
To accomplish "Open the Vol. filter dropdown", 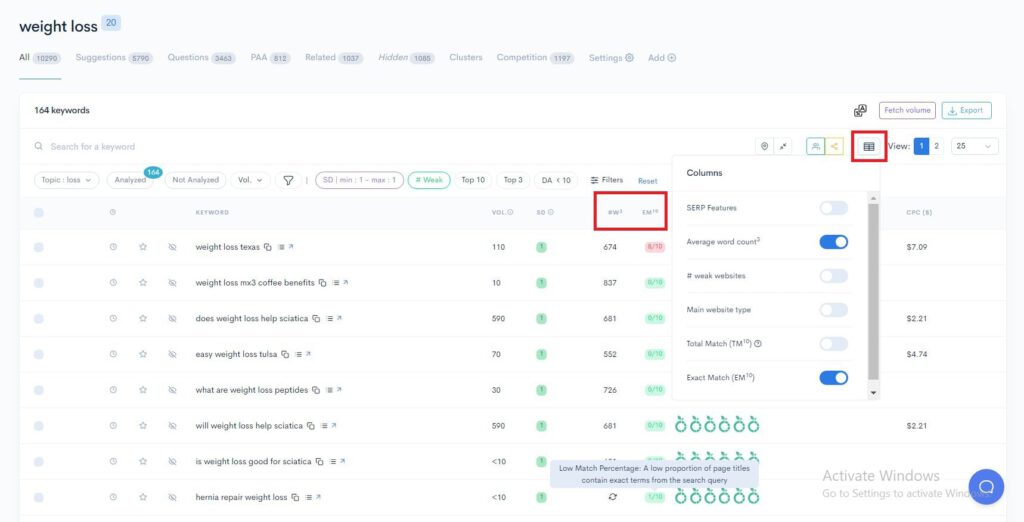I will click(250, 180).
